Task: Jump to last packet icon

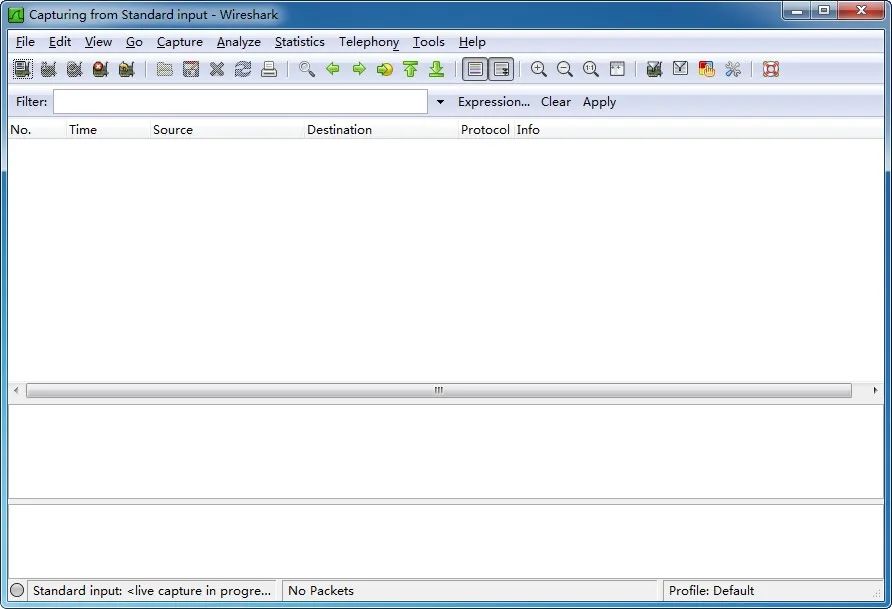Action: [x=437, y=69]
